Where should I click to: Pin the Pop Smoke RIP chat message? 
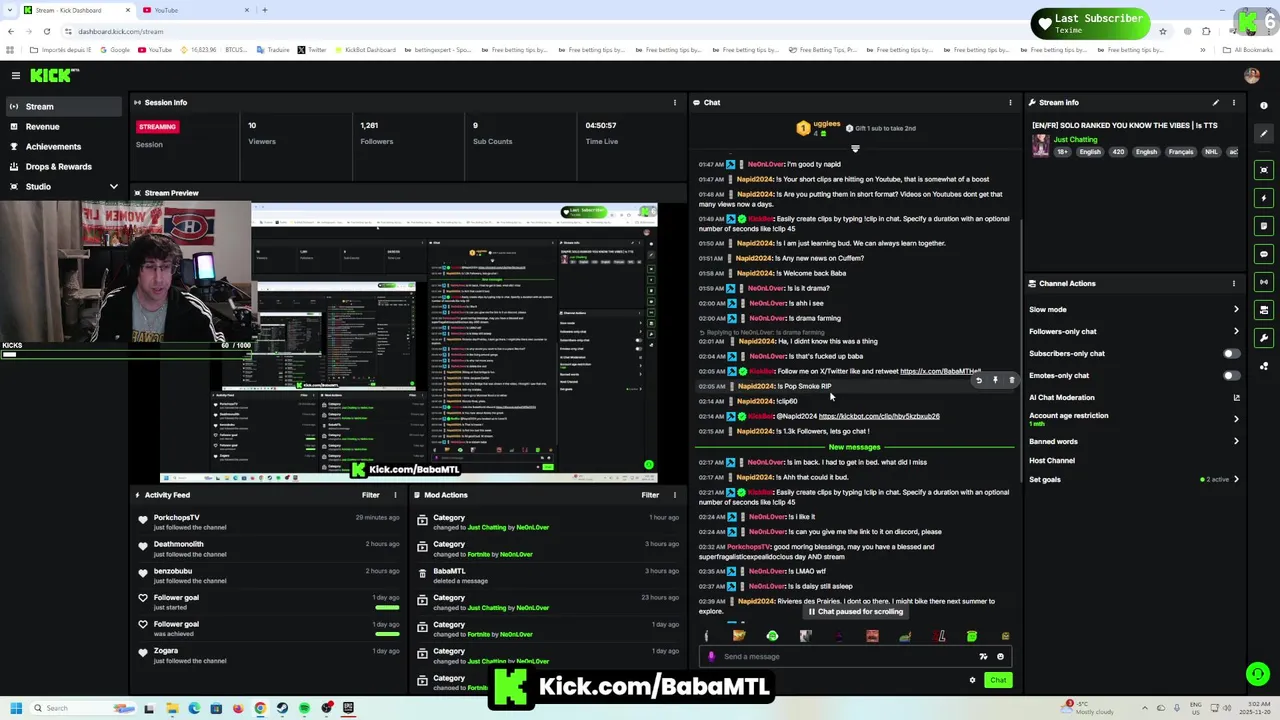click(x=995, y=380)
